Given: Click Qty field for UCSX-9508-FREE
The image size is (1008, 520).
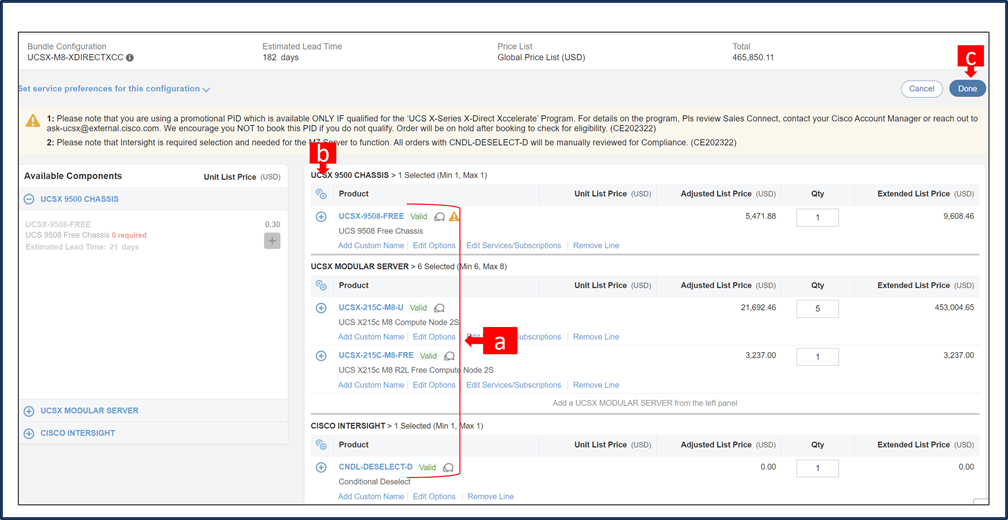Looking at the screenshot, I should click(x=817, y=217).
